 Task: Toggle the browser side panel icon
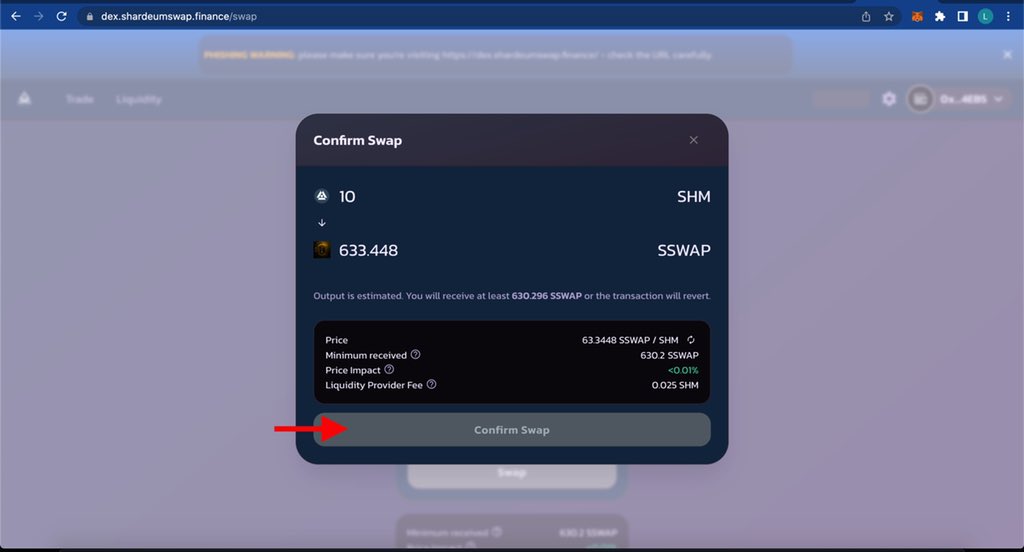click(x=963, y=16)
